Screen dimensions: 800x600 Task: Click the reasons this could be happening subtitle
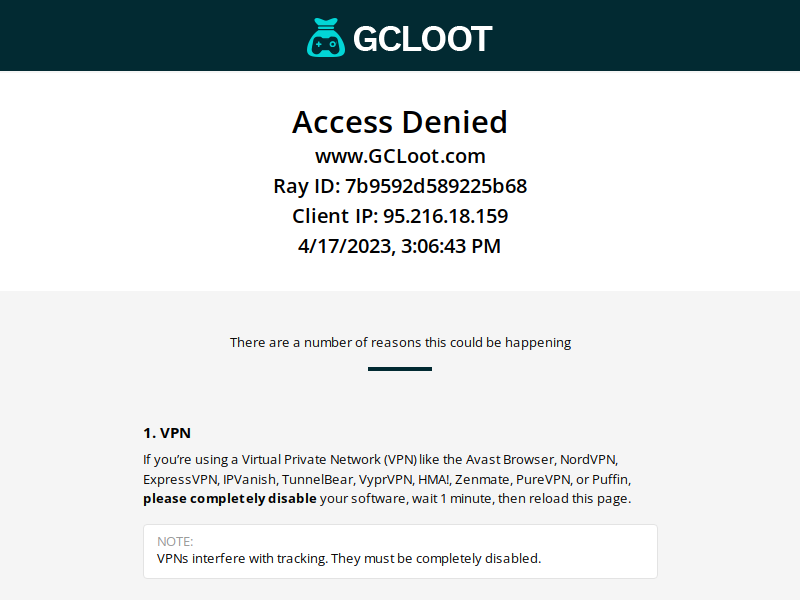tap(400, 342)
